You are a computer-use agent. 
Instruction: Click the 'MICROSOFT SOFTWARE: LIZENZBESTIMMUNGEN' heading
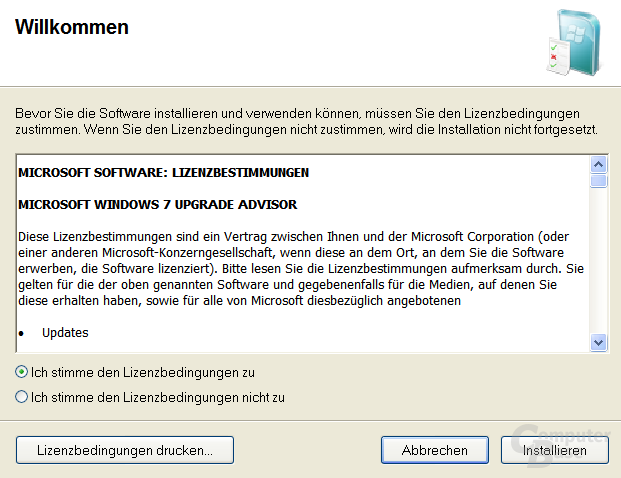point(163,173)
